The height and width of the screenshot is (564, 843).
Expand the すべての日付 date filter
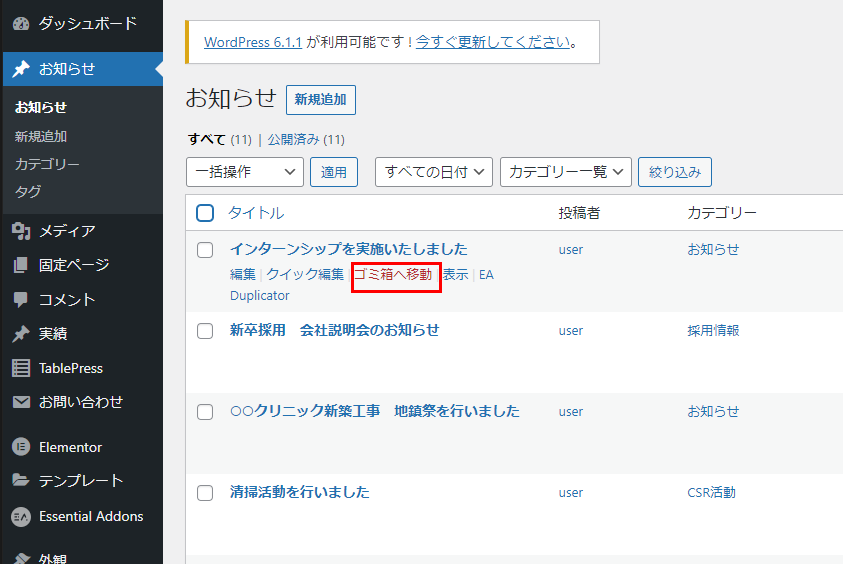pos(434,172)
